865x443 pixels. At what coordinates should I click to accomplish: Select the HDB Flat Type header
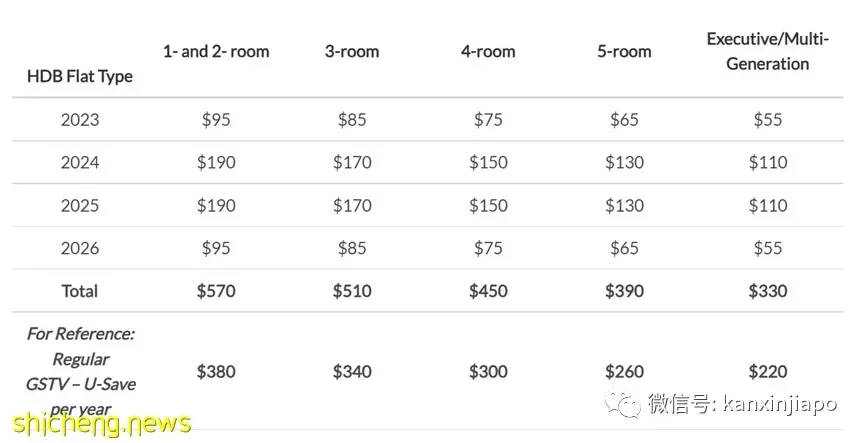pos(80,76)
